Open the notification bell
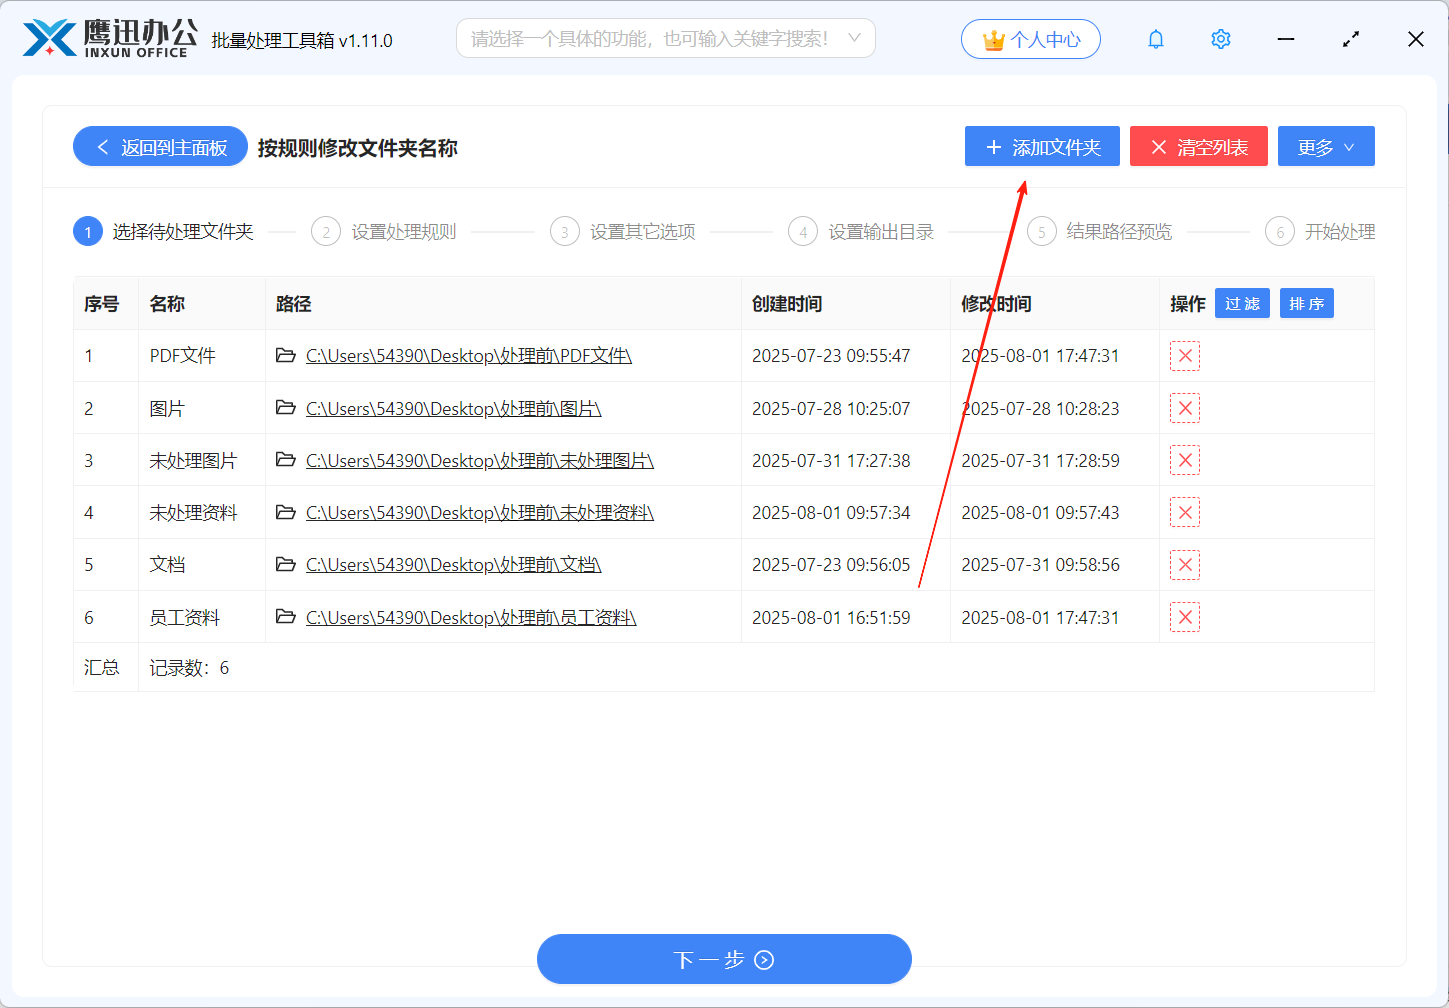This screenshot has width=1449, height=1008. 1156,39
